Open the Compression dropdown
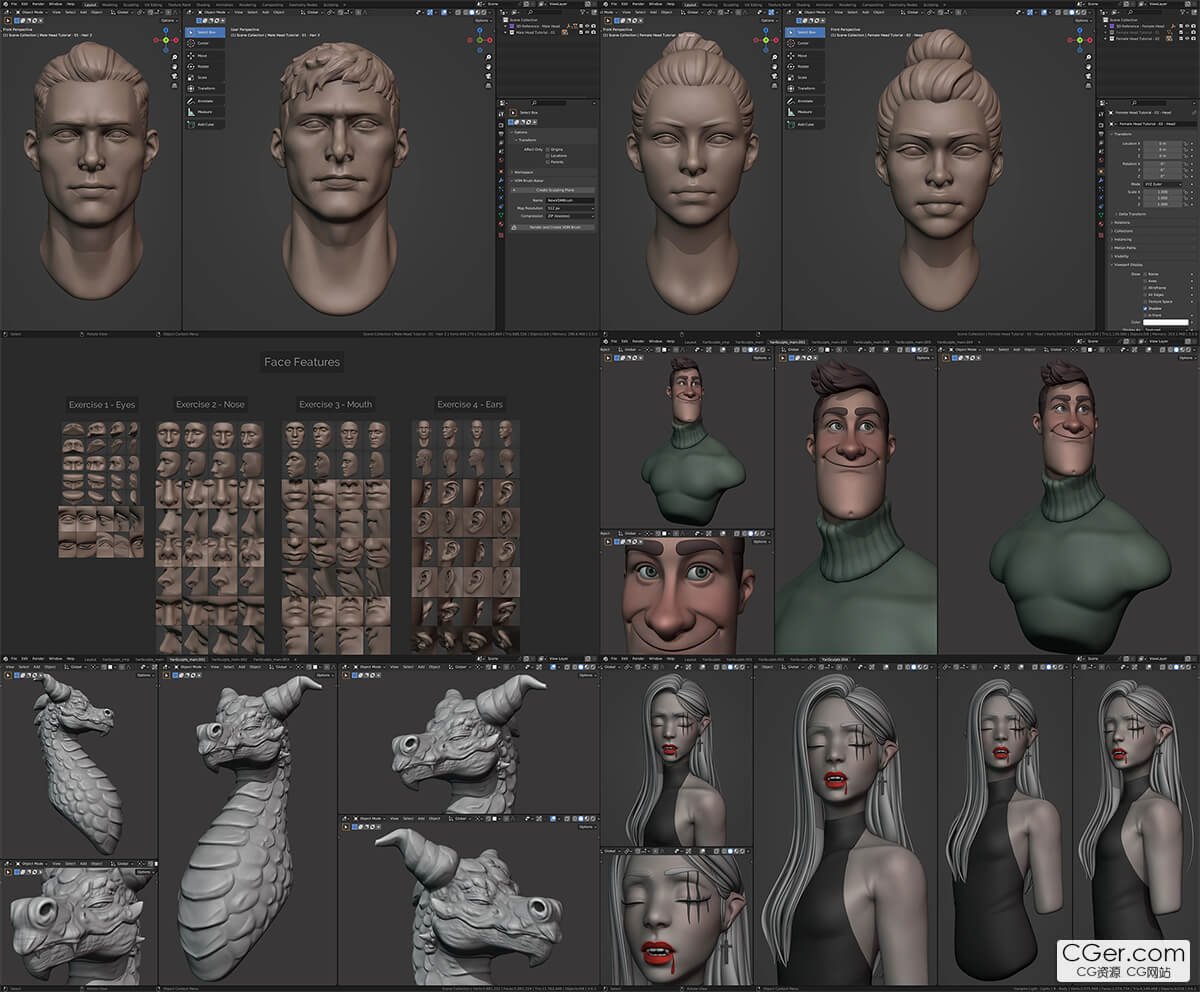 [569, 216]
